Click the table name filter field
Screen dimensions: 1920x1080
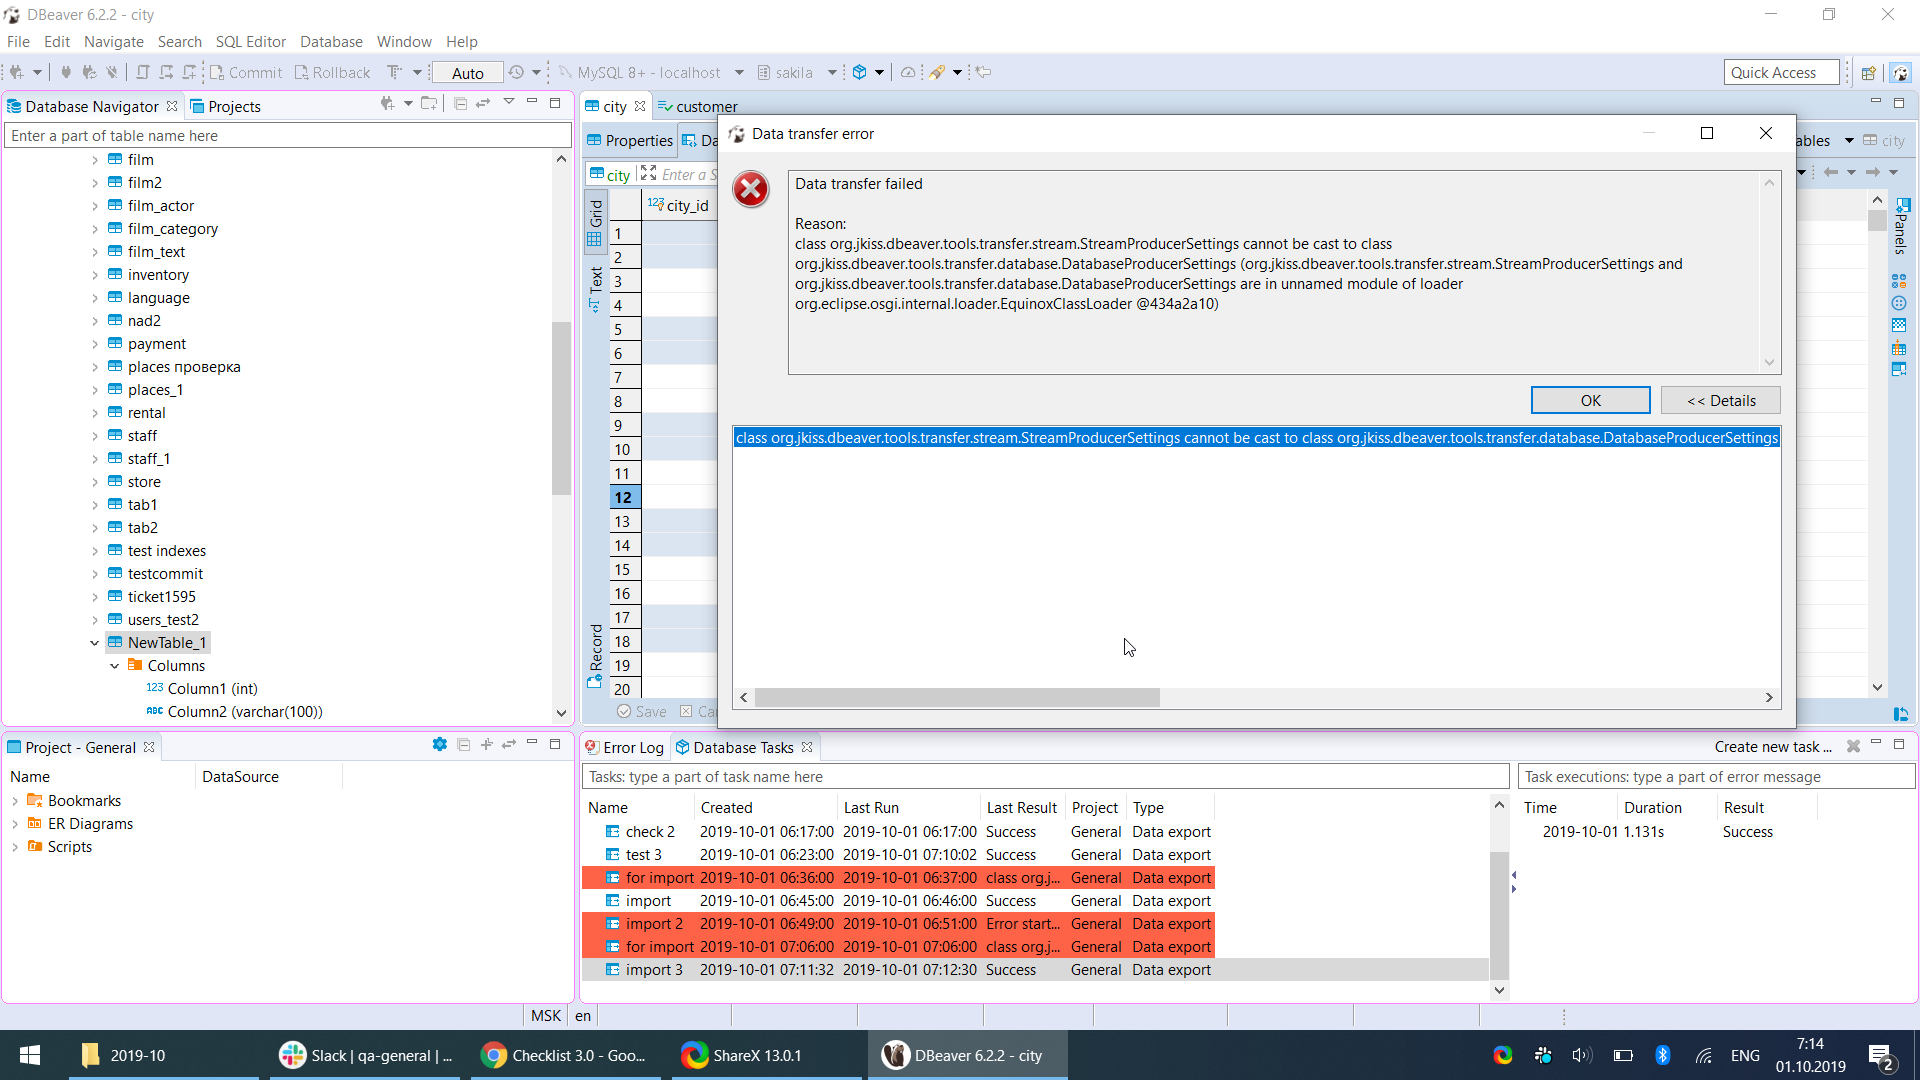(x=288, y=135)
